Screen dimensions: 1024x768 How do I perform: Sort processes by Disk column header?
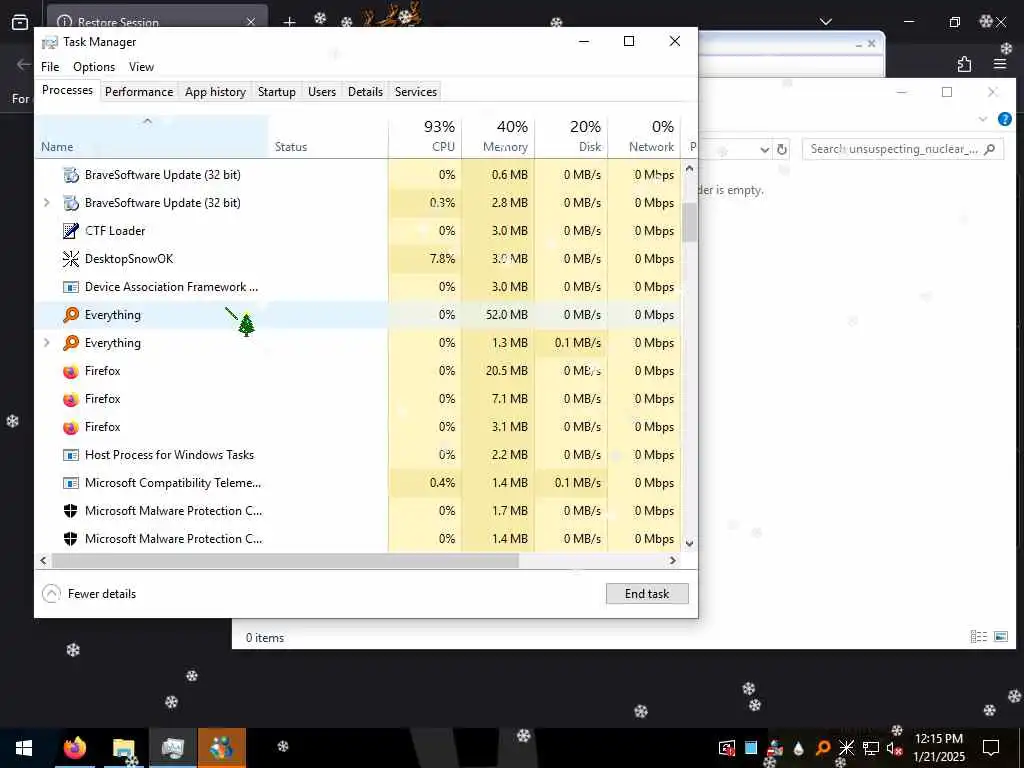[x=571, y=138]
